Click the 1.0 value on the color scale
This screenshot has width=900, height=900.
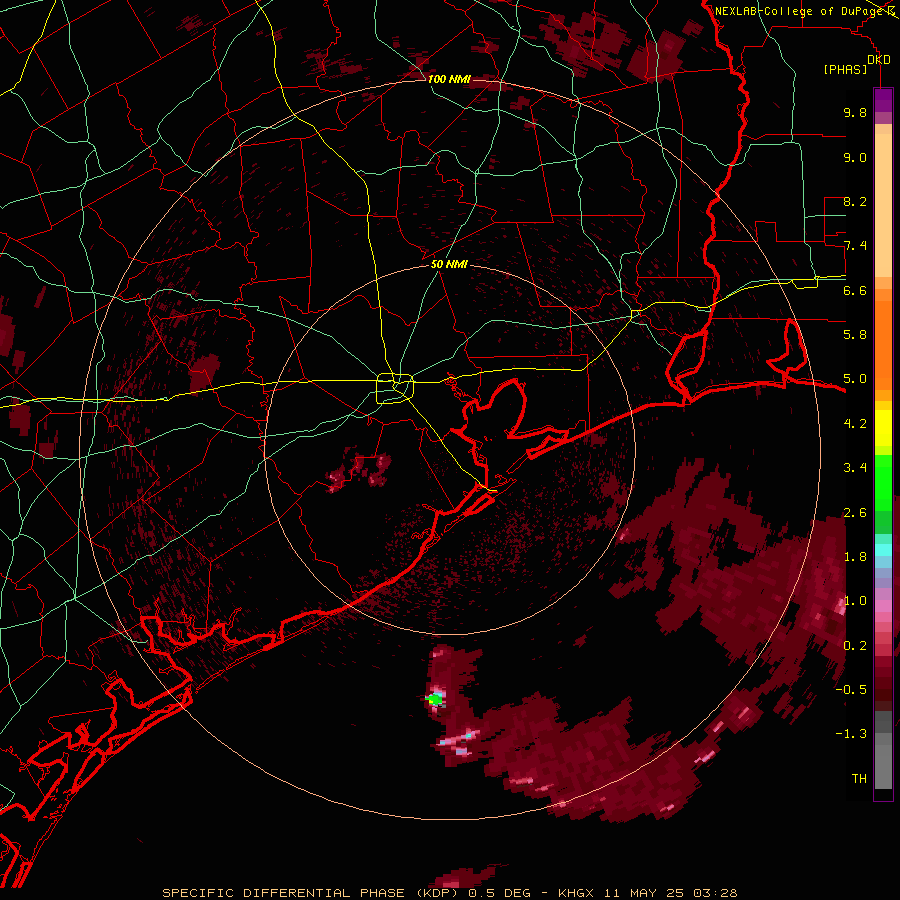pos(855,601)
